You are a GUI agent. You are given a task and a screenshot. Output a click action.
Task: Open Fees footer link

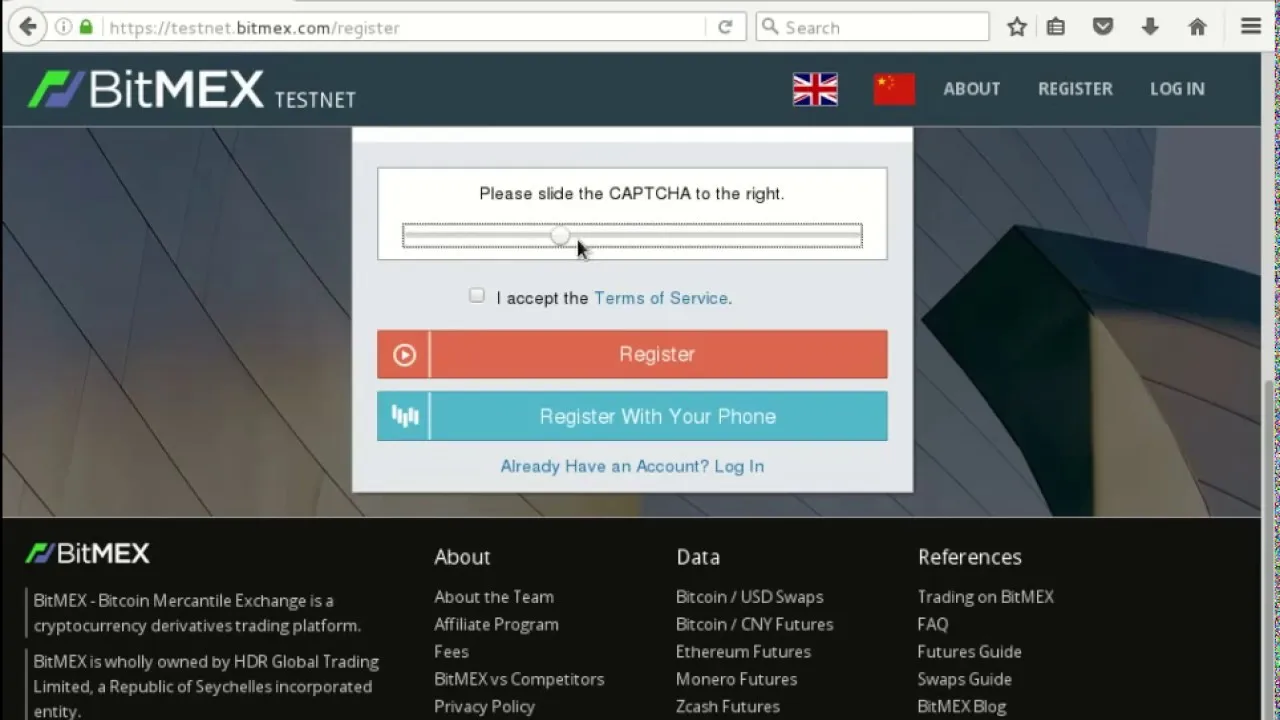451,651
